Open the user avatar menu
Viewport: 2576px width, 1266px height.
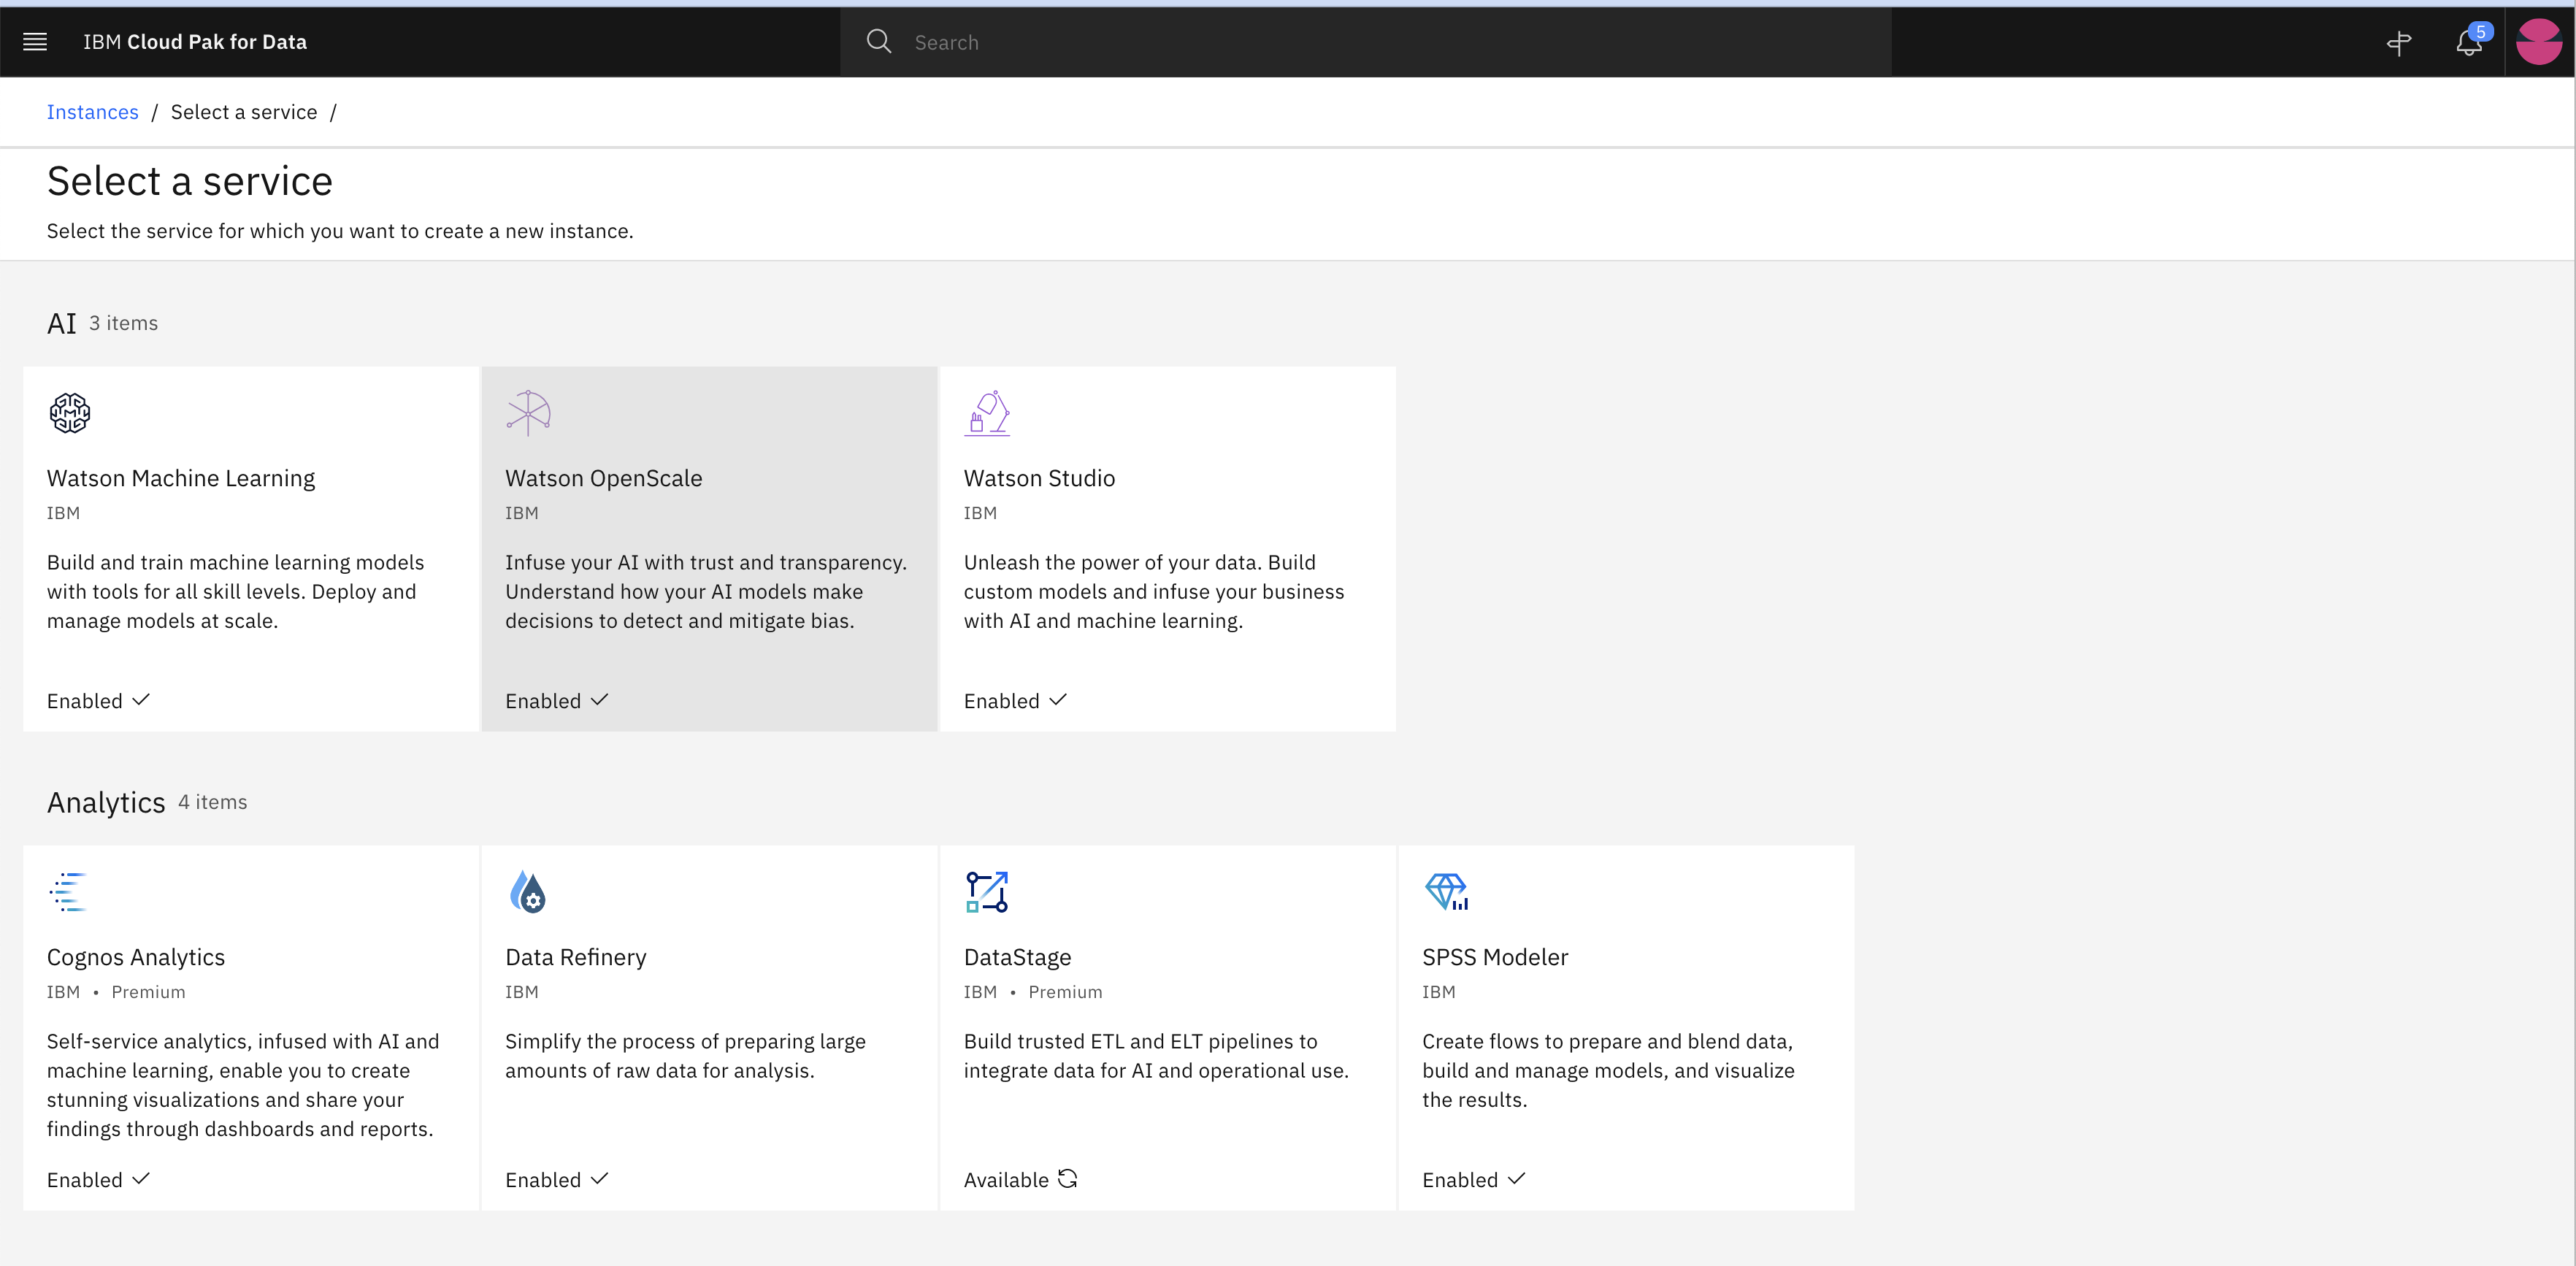coord(2538,42)
